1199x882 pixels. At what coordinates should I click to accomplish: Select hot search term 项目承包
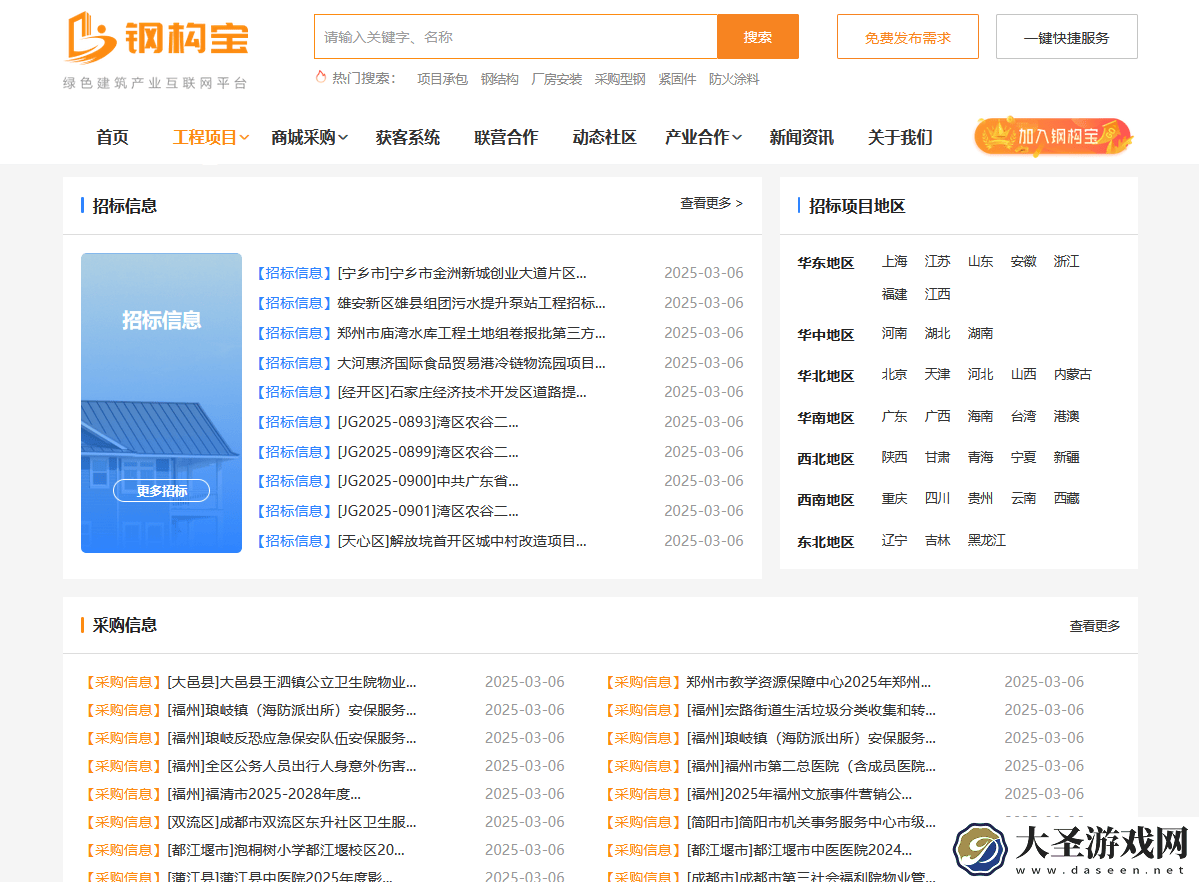(x=442, y=79)
